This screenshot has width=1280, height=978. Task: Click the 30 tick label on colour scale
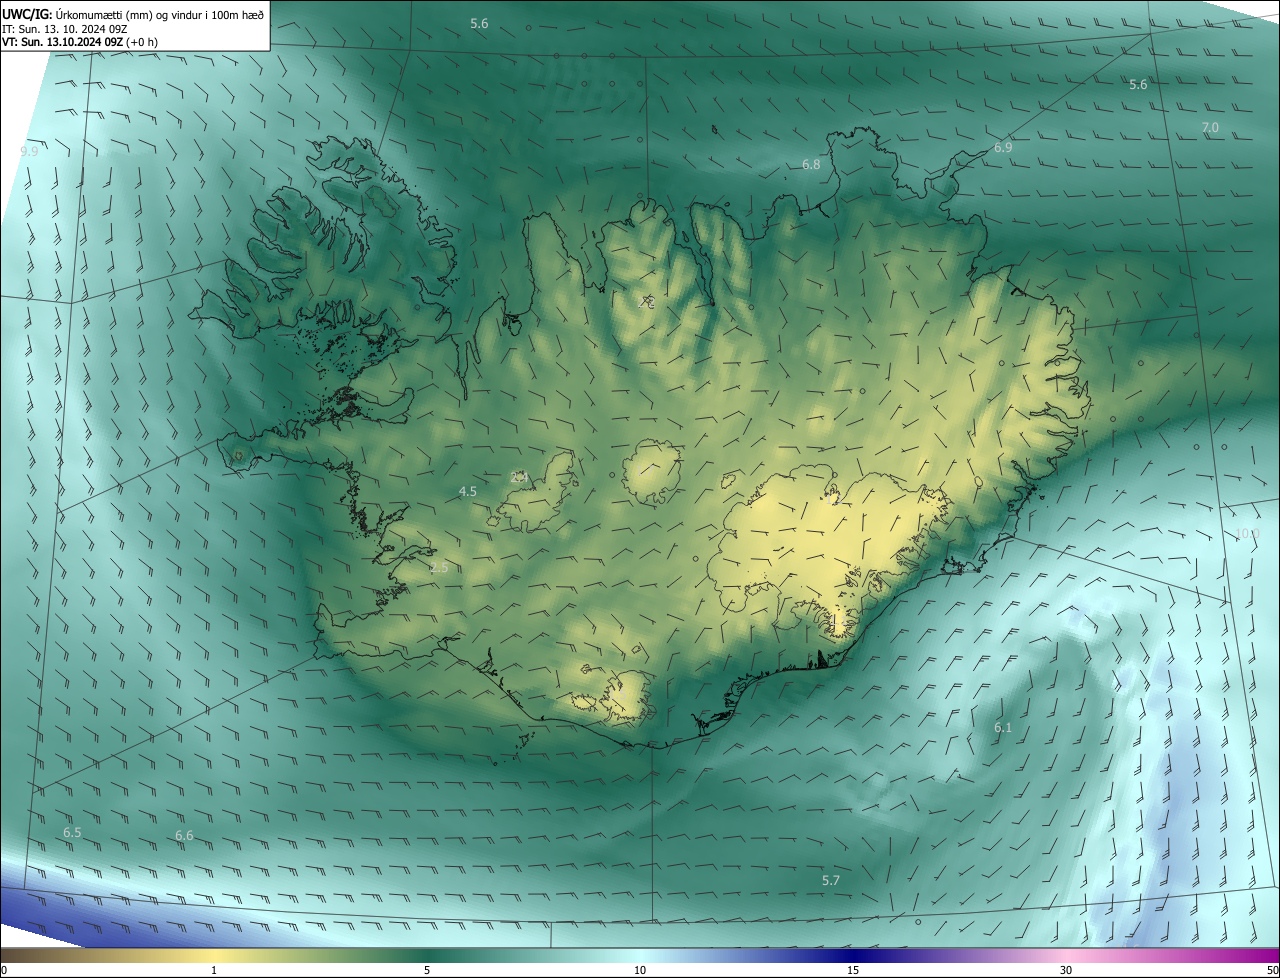[1066, 971]
